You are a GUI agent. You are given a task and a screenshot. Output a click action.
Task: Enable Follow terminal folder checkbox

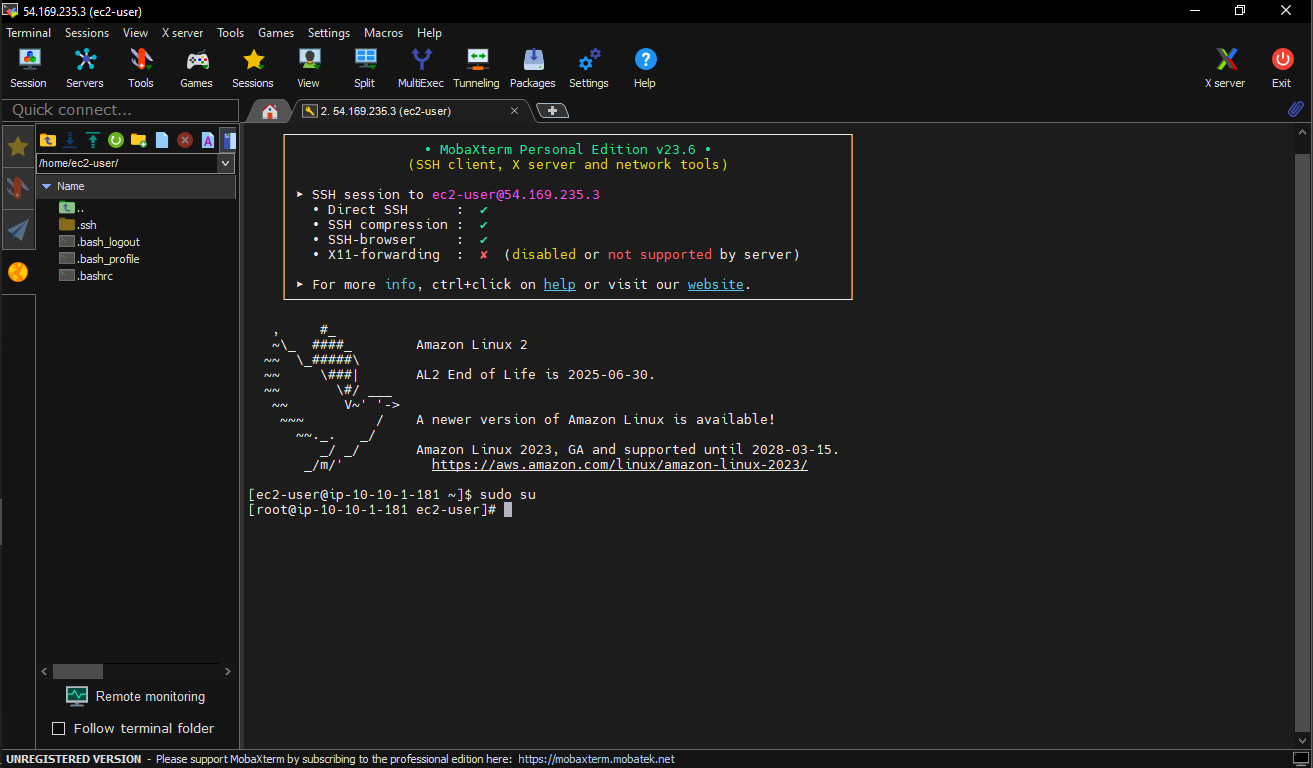pos(58,728)
